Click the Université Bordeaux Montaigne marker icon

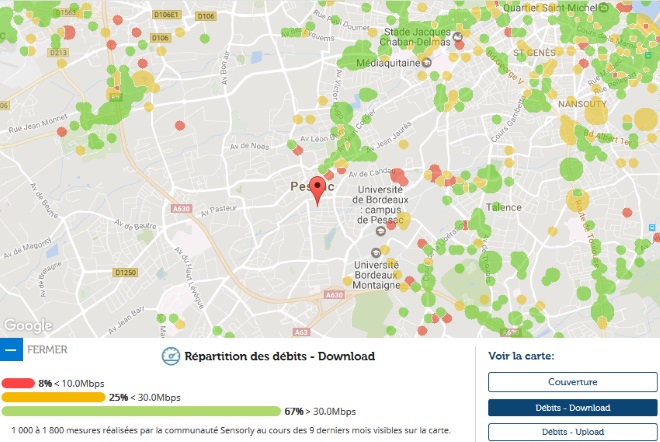click(x=375, y=253)
